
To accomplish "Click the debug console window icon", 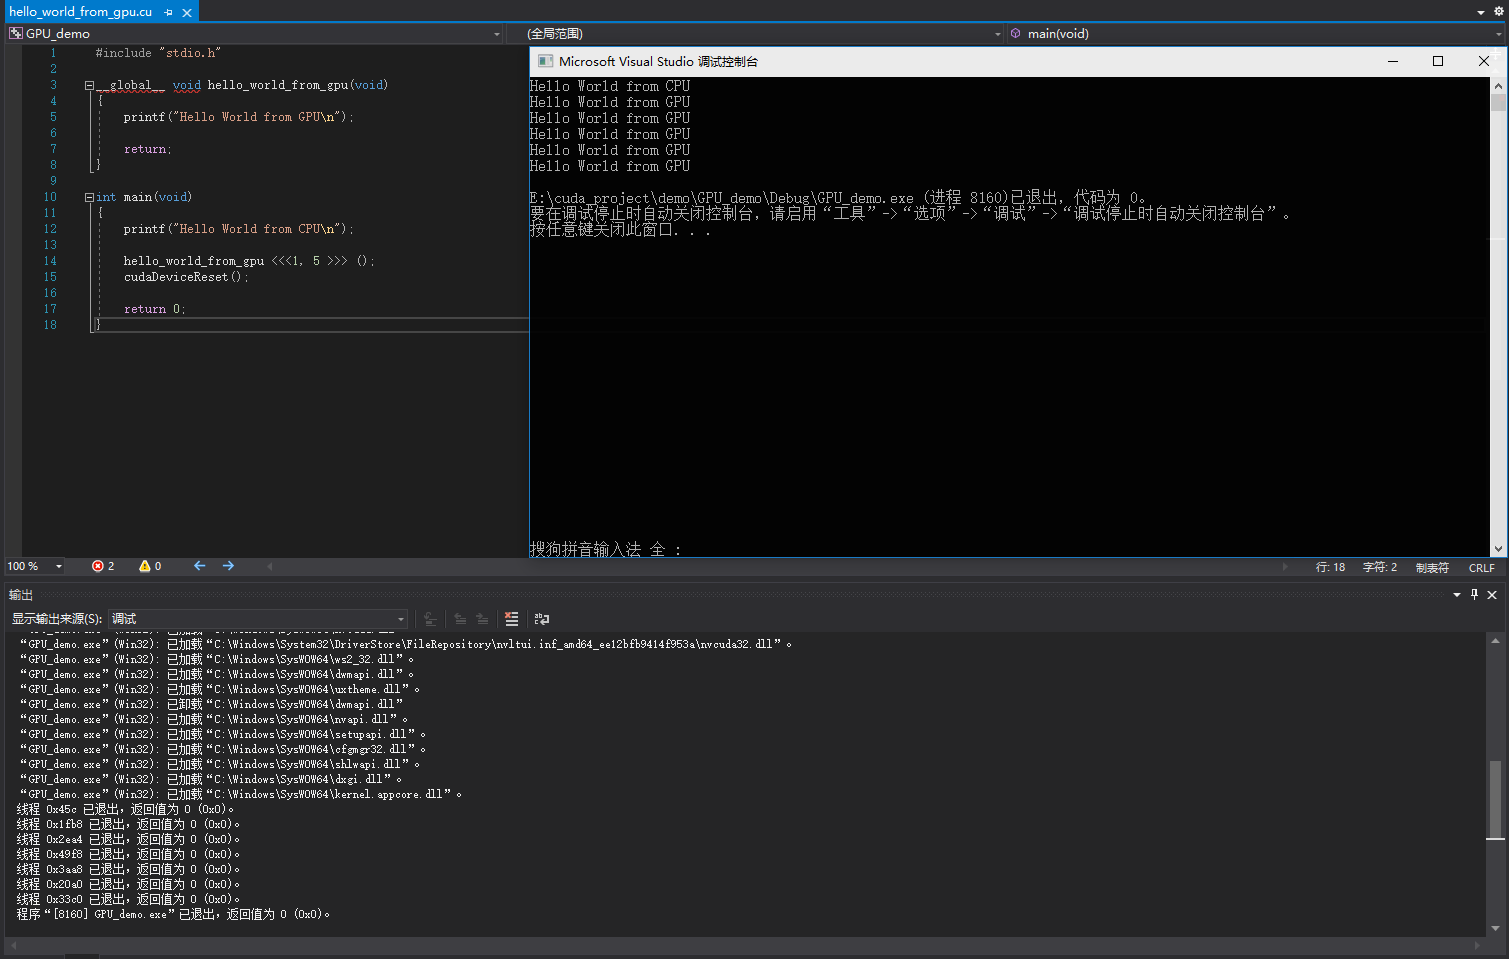I will [x=545, y=61].
